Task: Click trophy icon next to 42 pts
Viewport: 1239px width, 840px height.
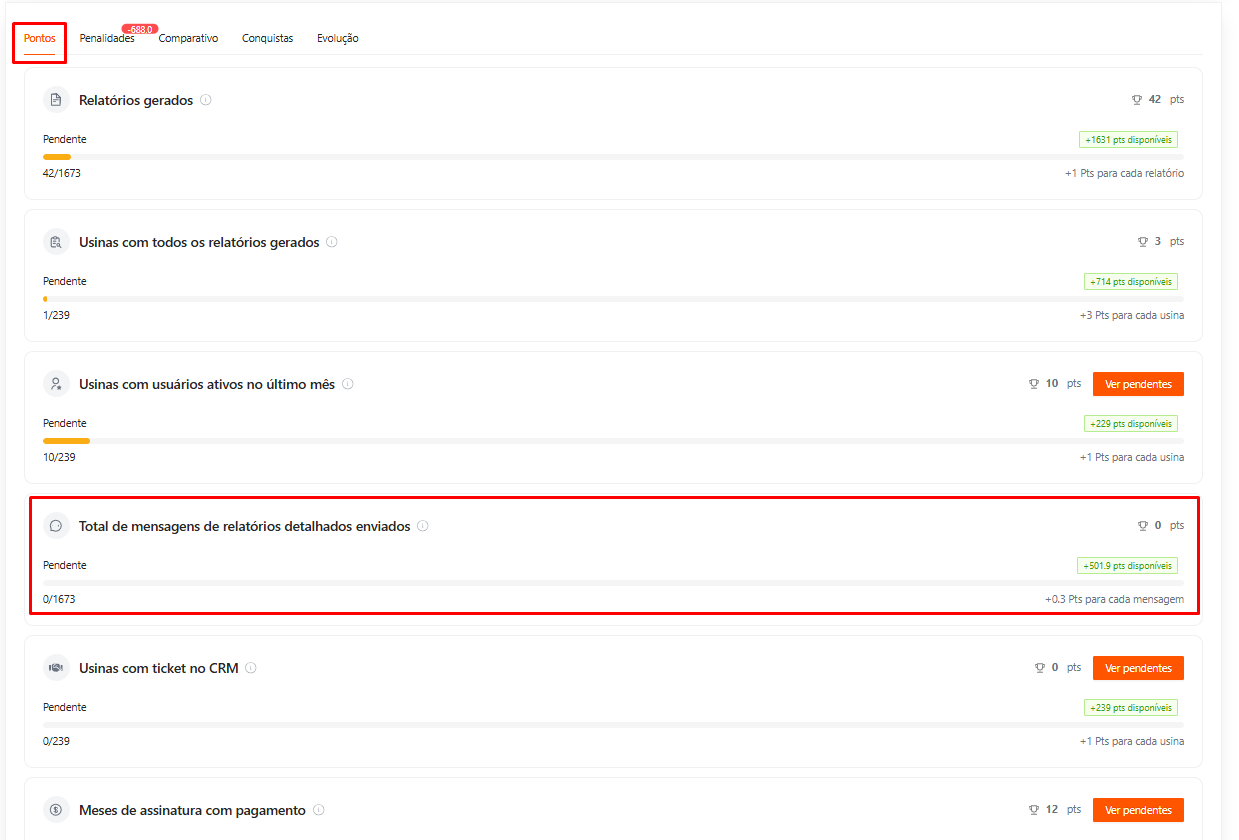Action: (x=1137, y=100)
